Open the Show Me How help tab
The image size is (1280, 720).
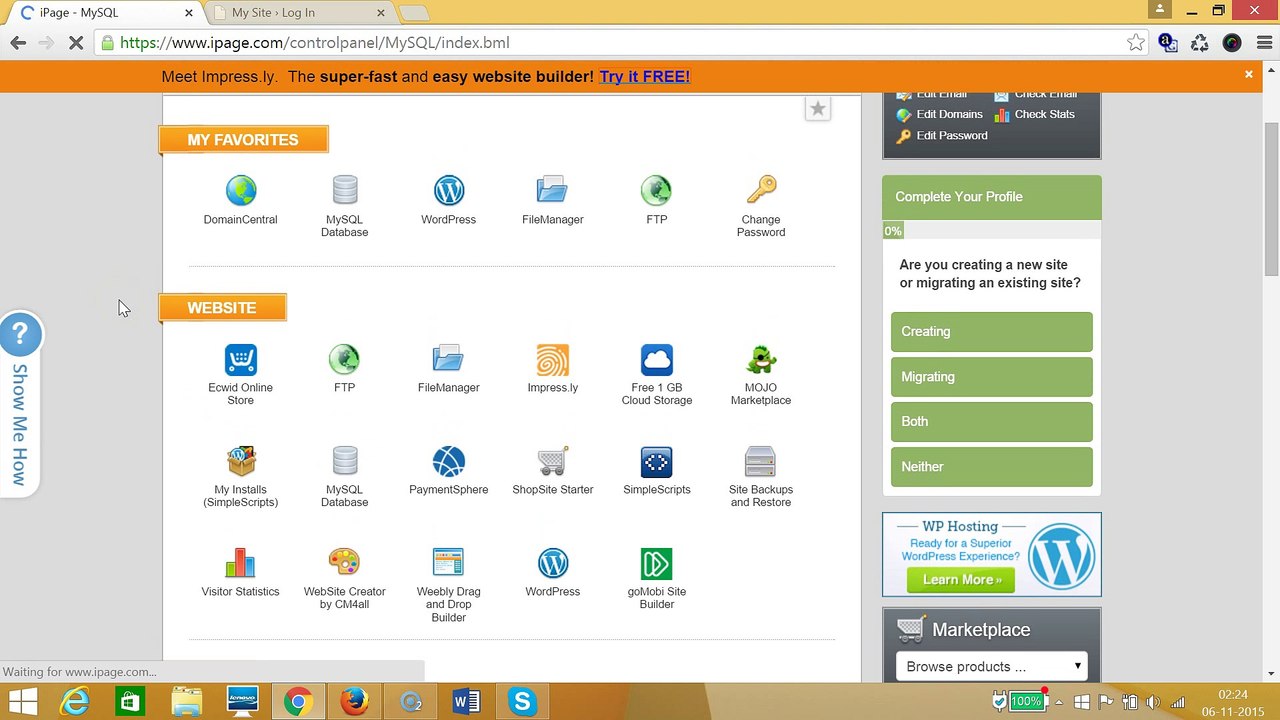(20, 404)
